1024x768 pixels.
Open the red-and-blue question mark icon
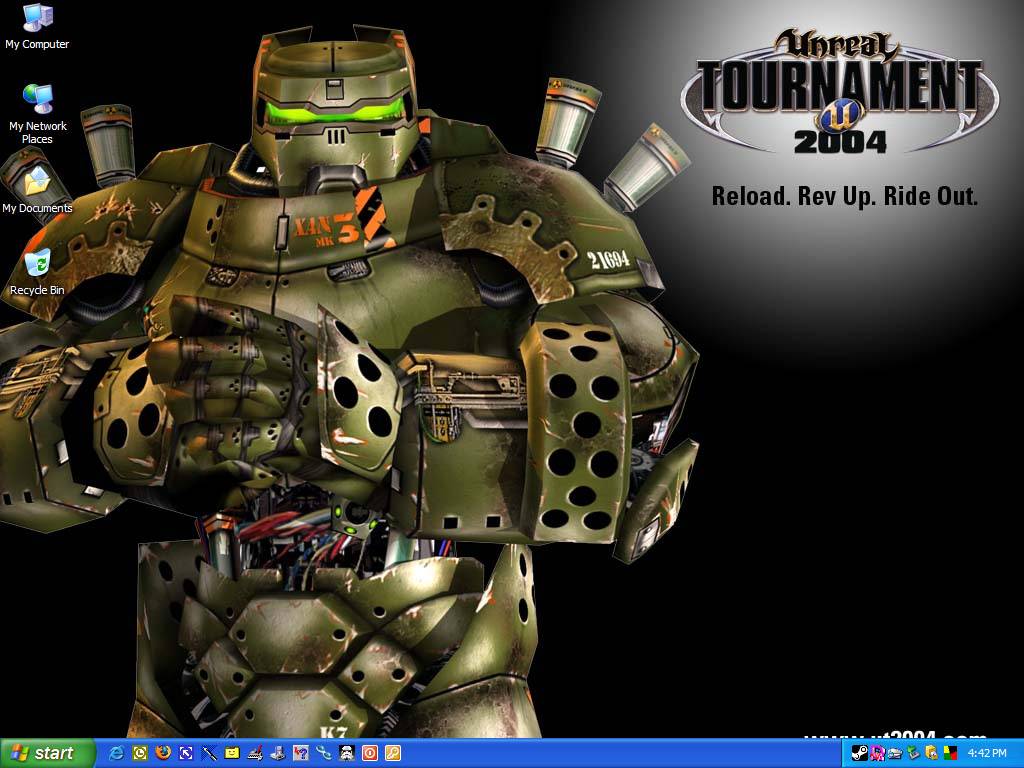(x=300, y=753)
